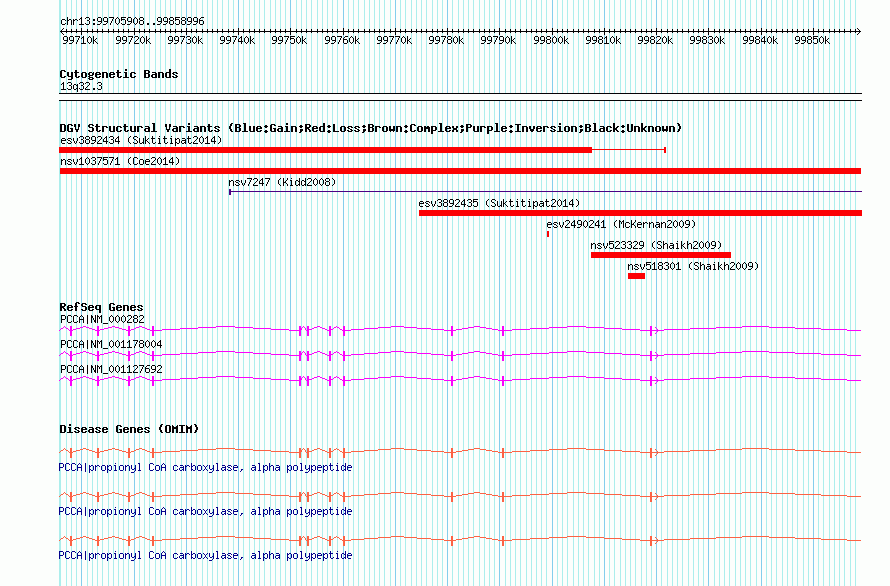Click the nsv7247 (Kidd2008) variant label
The image size is (890, 586).
282,182
